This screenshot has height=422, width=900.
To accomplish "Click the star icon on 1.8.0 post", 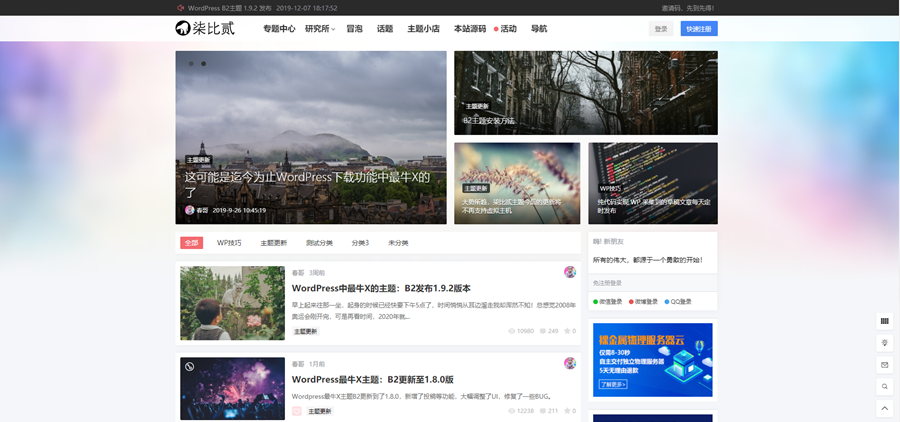I will click(x=567, y=411).
